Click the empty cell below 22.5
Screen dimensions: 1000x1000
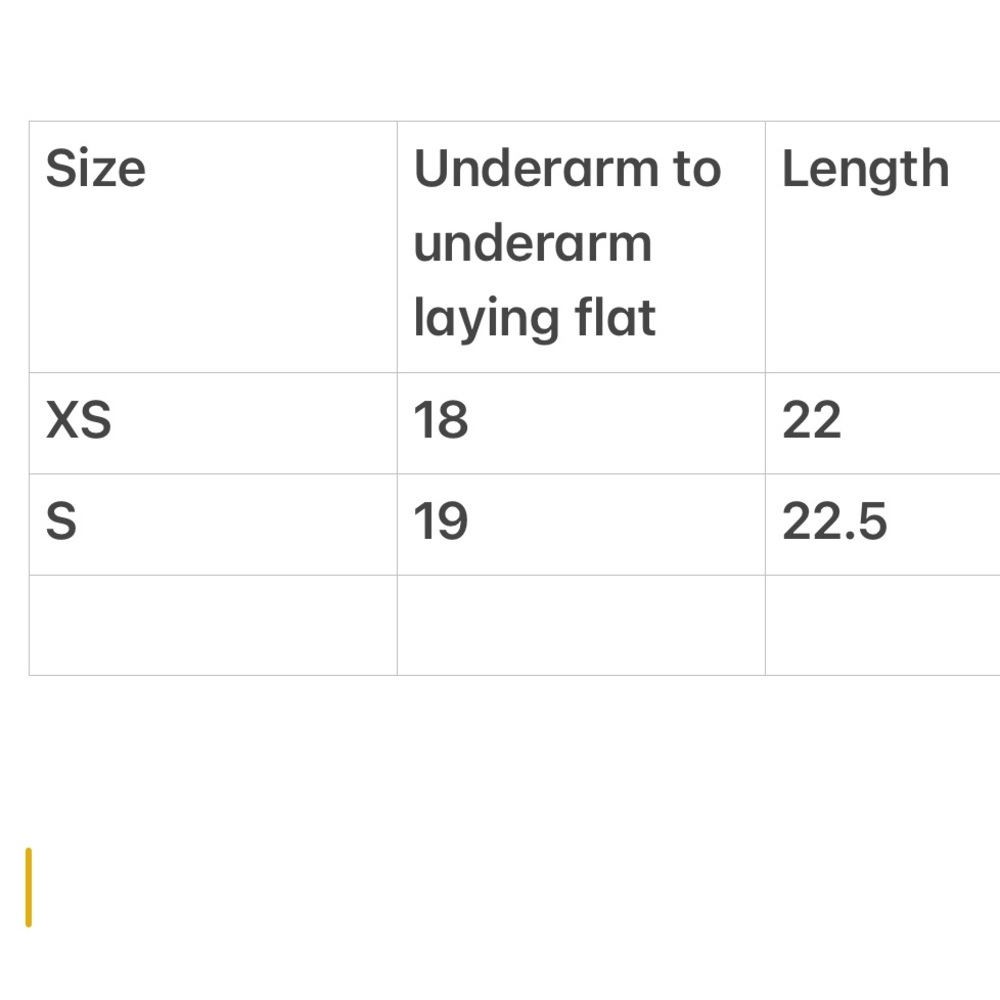coord(880,625)
